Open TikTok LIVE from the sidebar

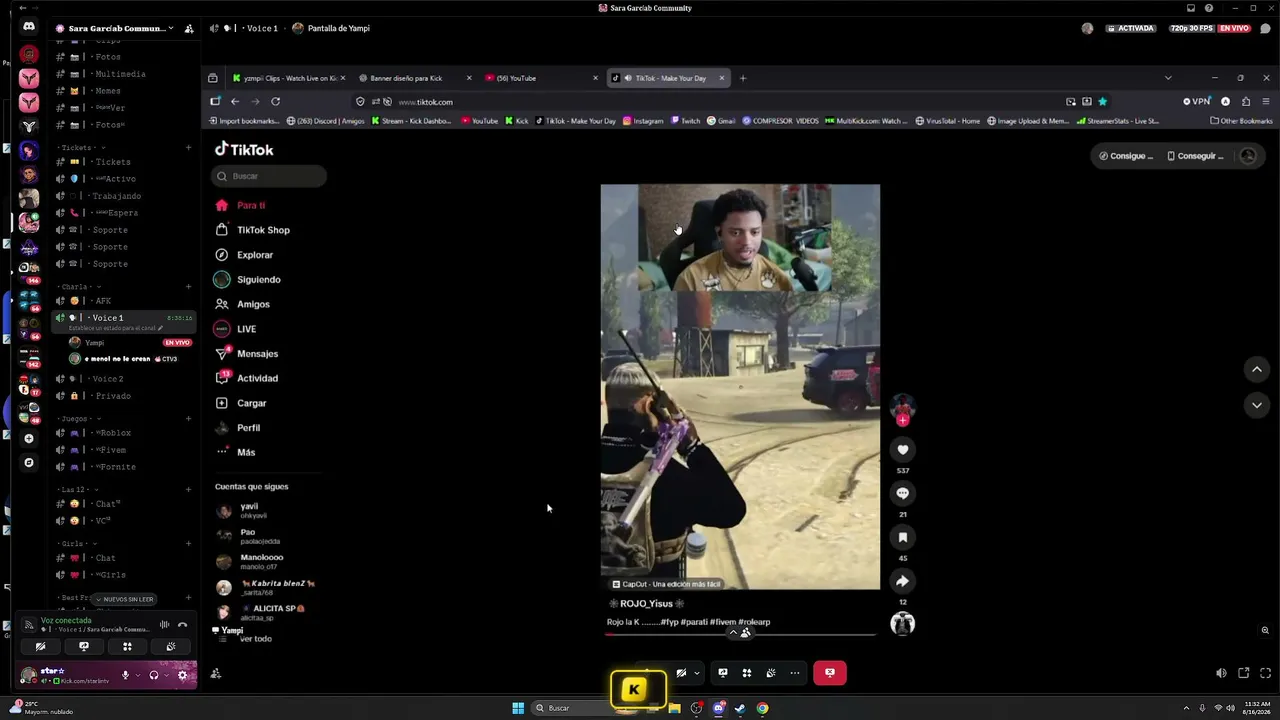click(245, 329)
